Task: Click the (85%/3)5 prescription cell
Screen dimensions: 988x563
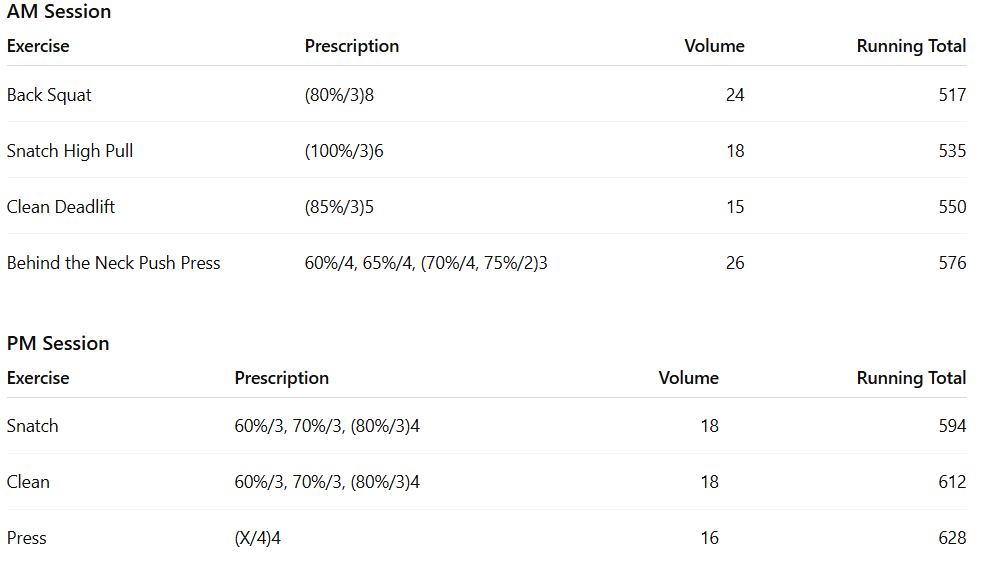Action: point(339,207)
